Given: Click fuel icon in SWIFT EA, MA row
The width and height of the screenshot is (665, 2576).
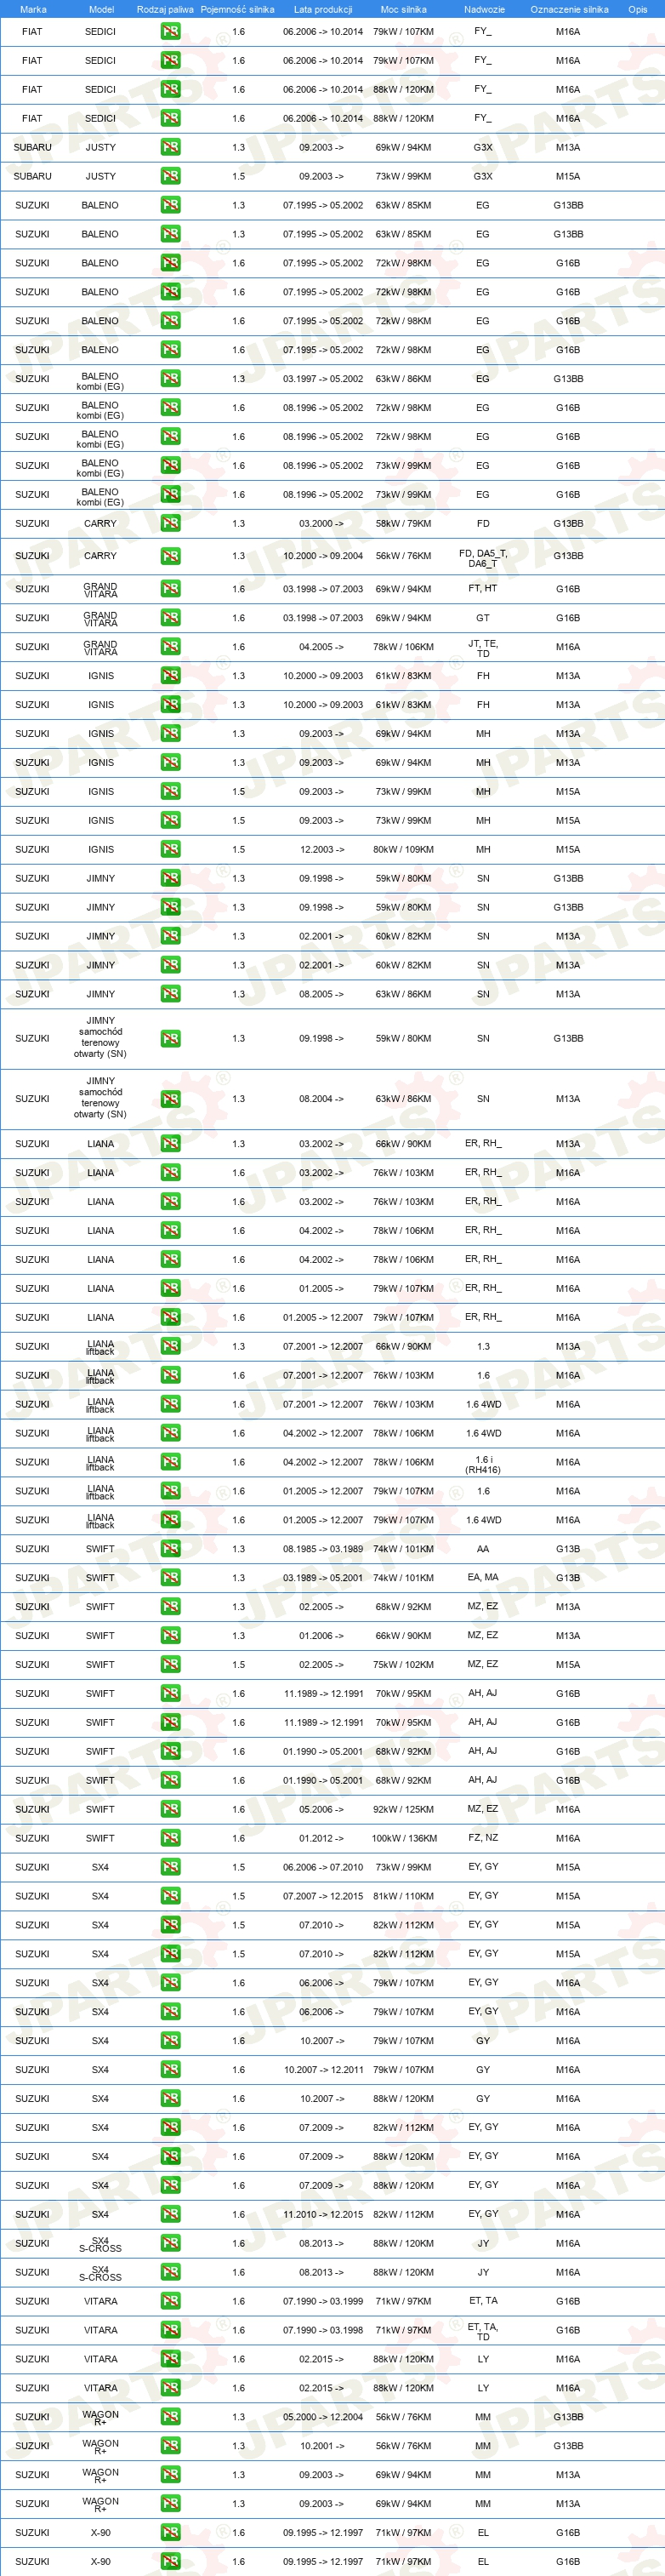Looking at the screenshot, I should tap(170, 1578).
